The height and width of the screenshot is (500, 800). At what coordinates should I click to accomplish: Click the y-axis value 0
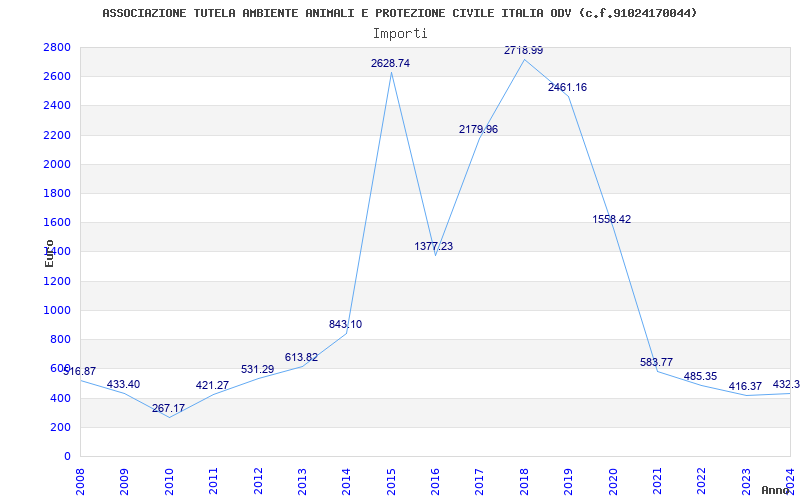pyautogui.click(x=67, y=456)
